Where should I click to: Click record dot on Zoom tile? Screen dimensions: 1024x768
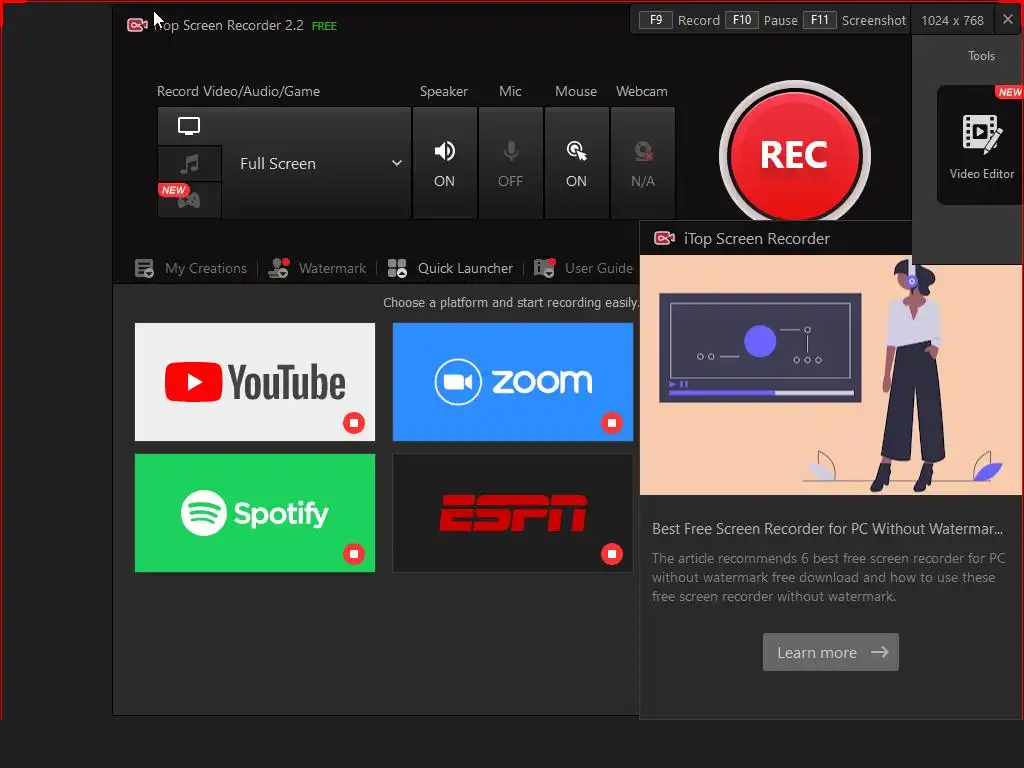click(x=612, y=423)
